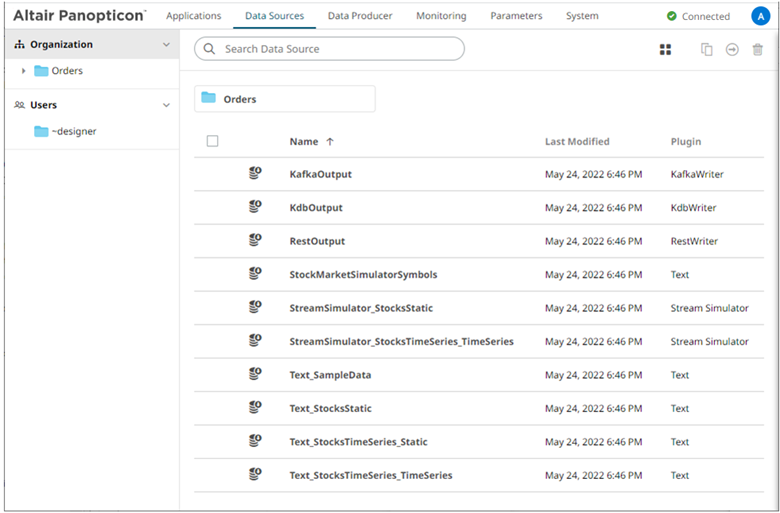Open StockMarketSimulatorSymbols data source
Image resolution: width=780 pixels, height=513 pixels.
coord(363,275)
